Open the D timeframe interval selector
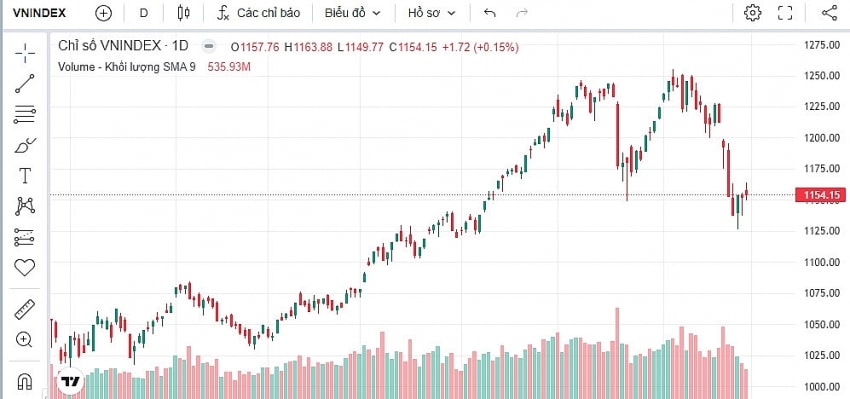Viewport: 850px width, 399px height. click(x=144, y=13)
